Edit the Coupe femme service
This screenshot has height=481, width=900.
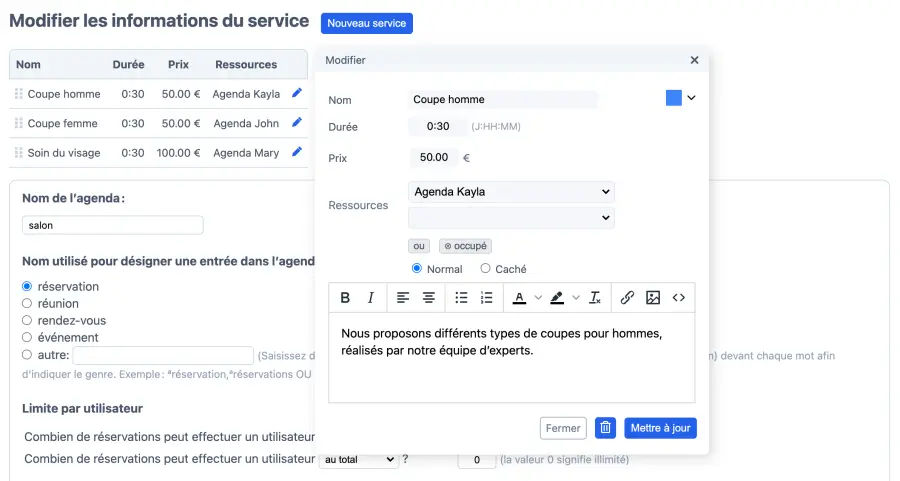(296, 123)
